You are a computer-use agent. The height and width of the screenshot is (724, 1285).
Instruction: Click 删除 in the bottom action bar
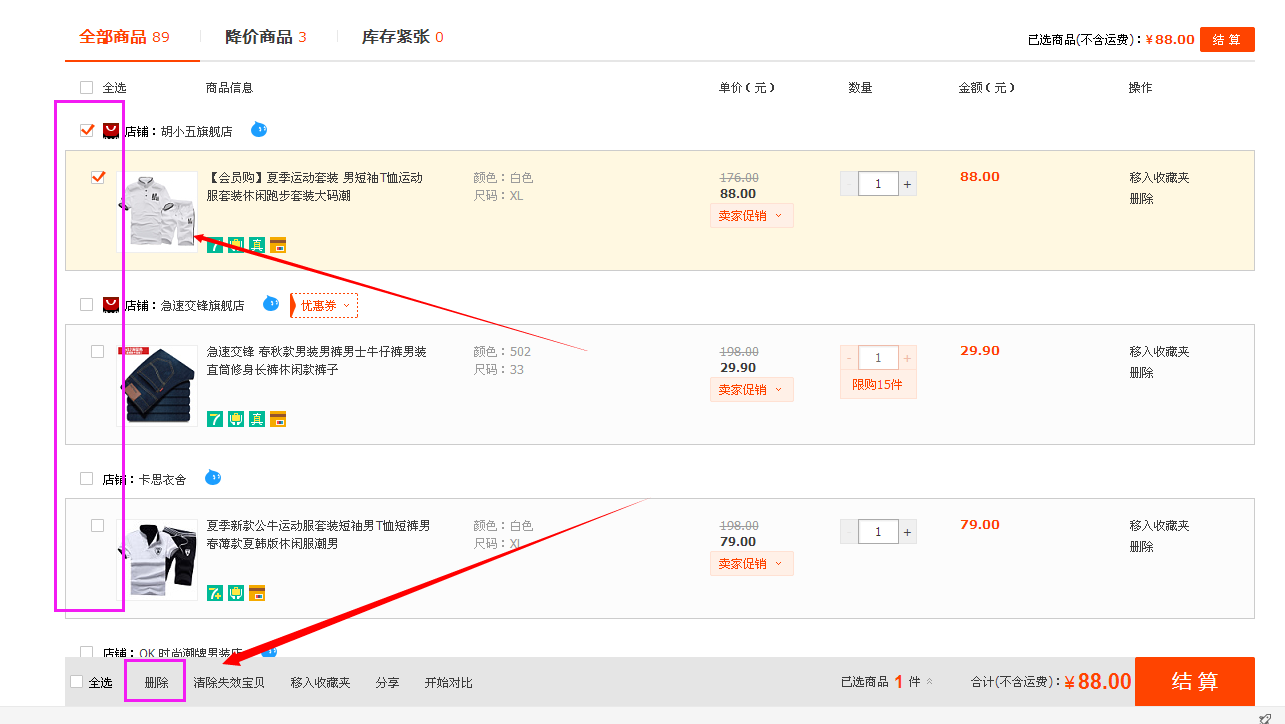[x=155, y=681]
